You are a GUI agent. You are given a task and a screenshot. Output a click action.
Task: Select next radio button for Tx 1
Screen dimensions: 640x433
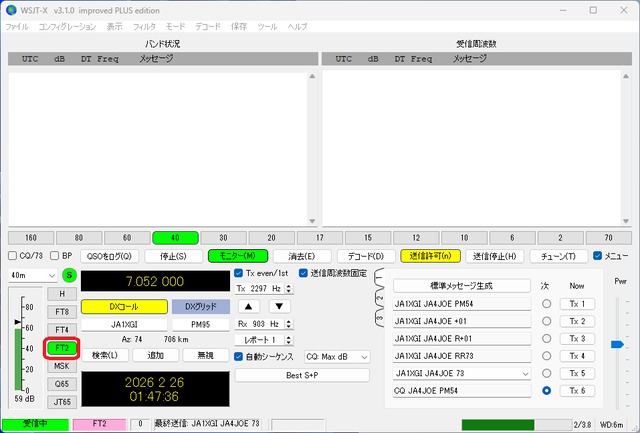[547, 304]
